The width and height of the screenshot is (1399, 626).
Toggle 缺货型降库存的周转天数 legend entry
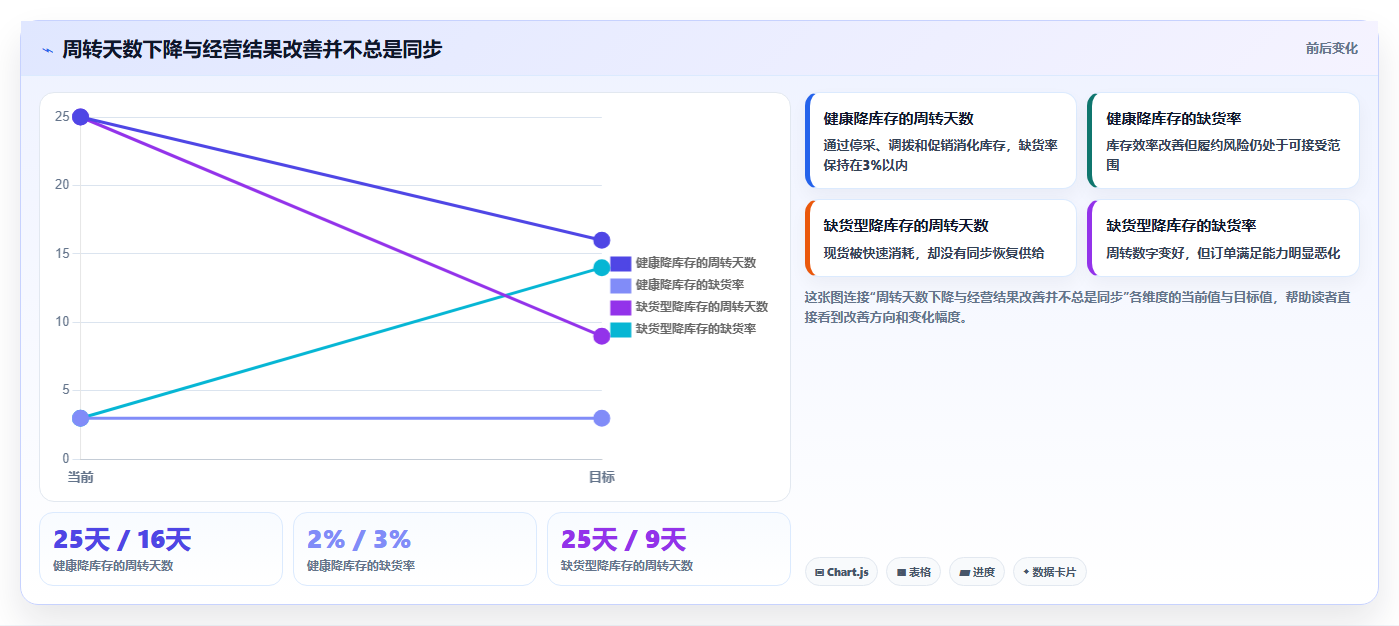click(689, 307)
